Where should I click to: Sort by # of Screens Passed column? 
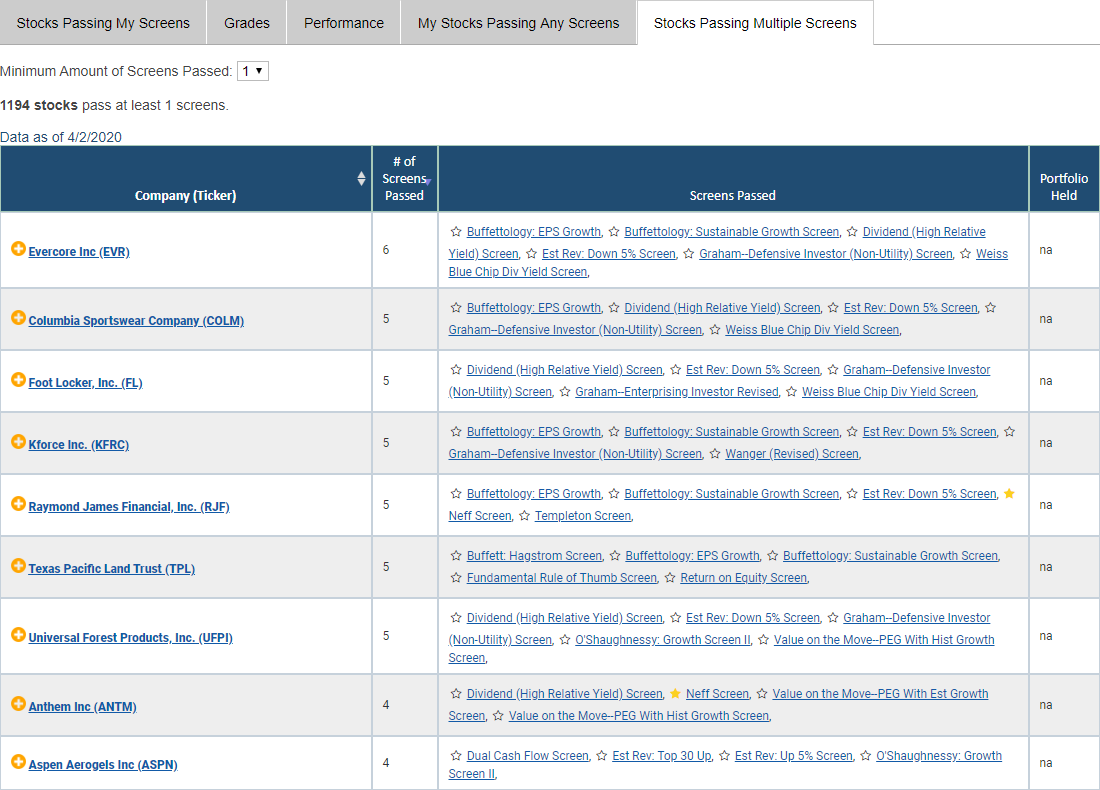[405, 178]
